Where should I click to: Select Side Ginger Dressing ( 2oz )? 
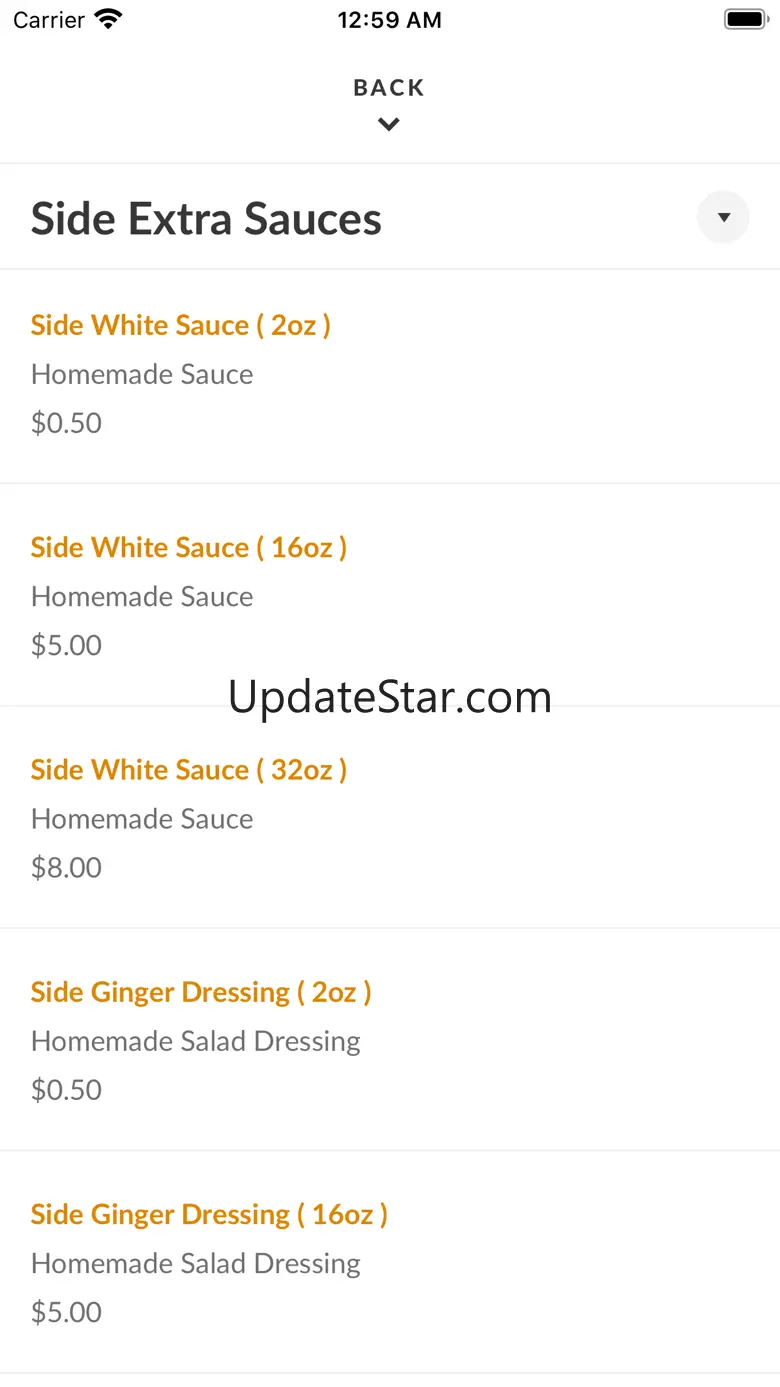[201, 992]
